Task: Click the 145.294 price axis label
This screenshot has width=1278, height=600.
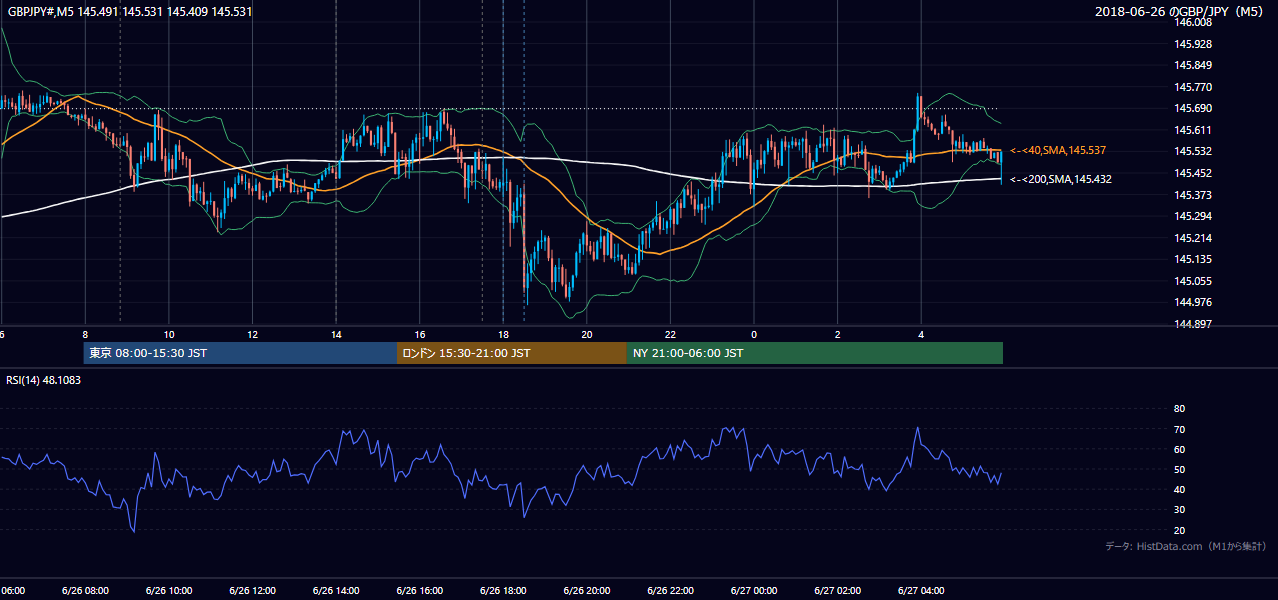Action: tap(1194, 216)
